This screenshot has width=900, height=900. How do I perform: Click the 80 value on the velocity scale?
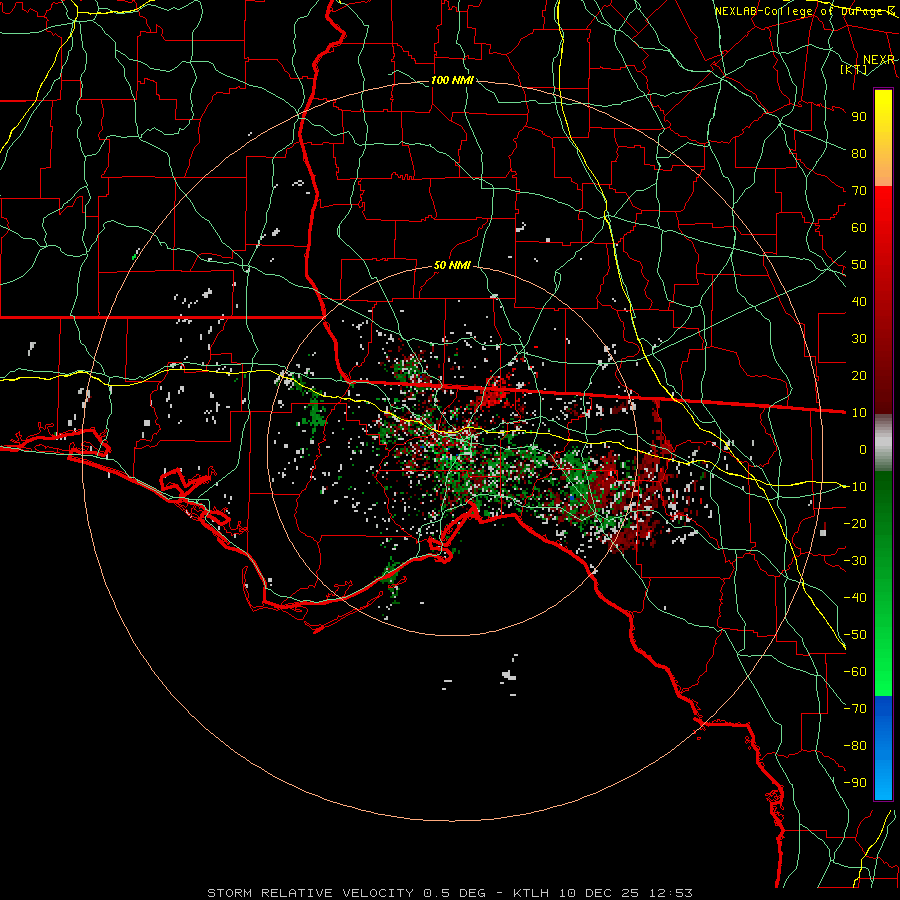[859, 153]
